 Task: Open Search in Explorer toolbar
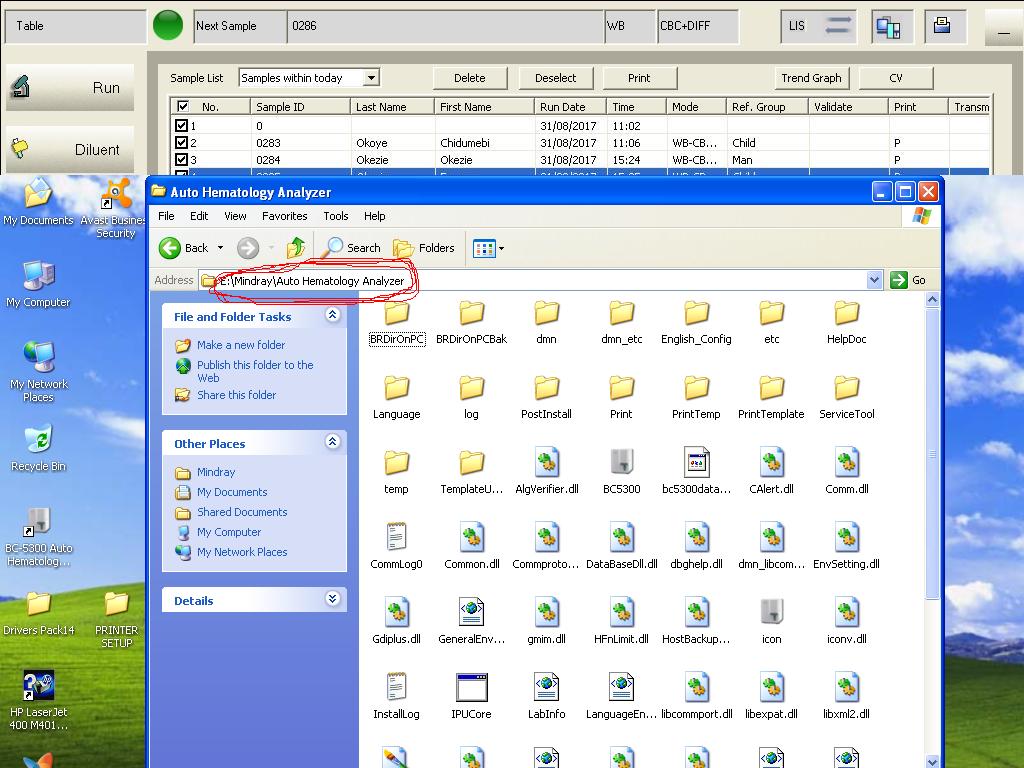(353, 248)
